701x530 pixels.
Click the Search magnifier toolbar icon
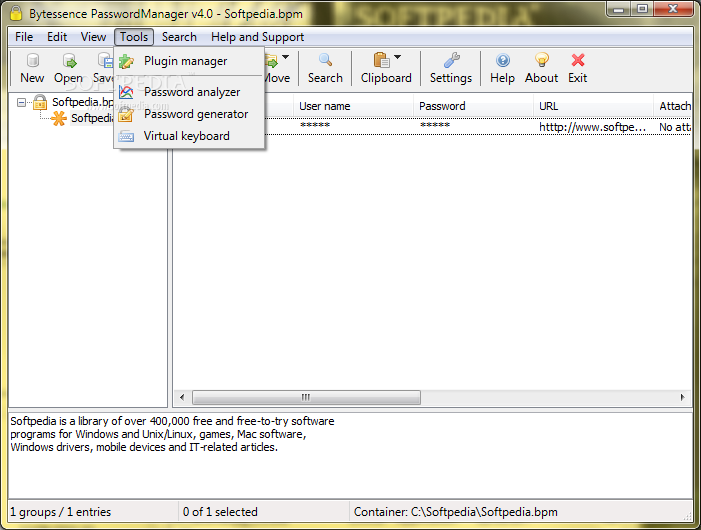[325, 60]
